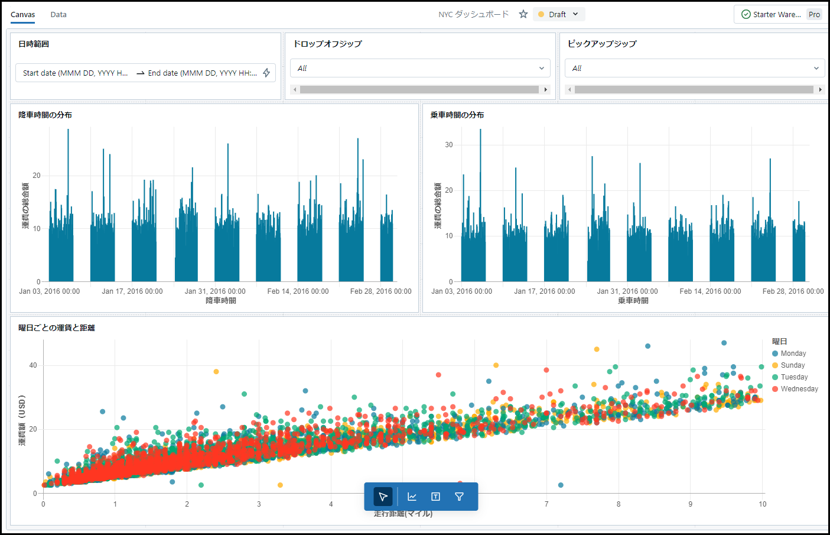Screen dimensions: 830x535
Task: Star the NYC ダッシュボード as favorite
Action: click(523, 15)
